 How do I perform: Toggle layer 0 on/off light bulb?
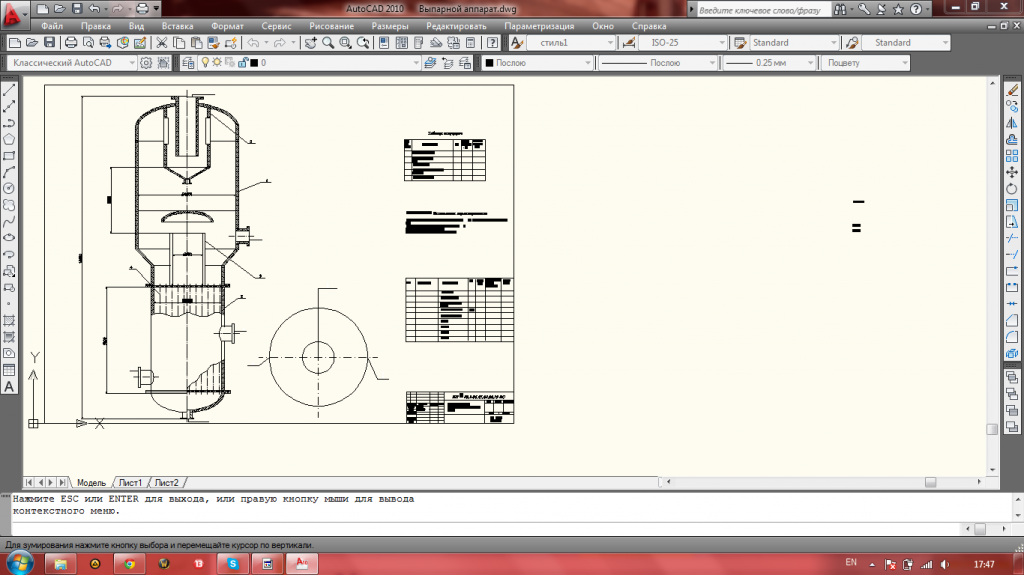pyautogui.click(x=205, y=62)
